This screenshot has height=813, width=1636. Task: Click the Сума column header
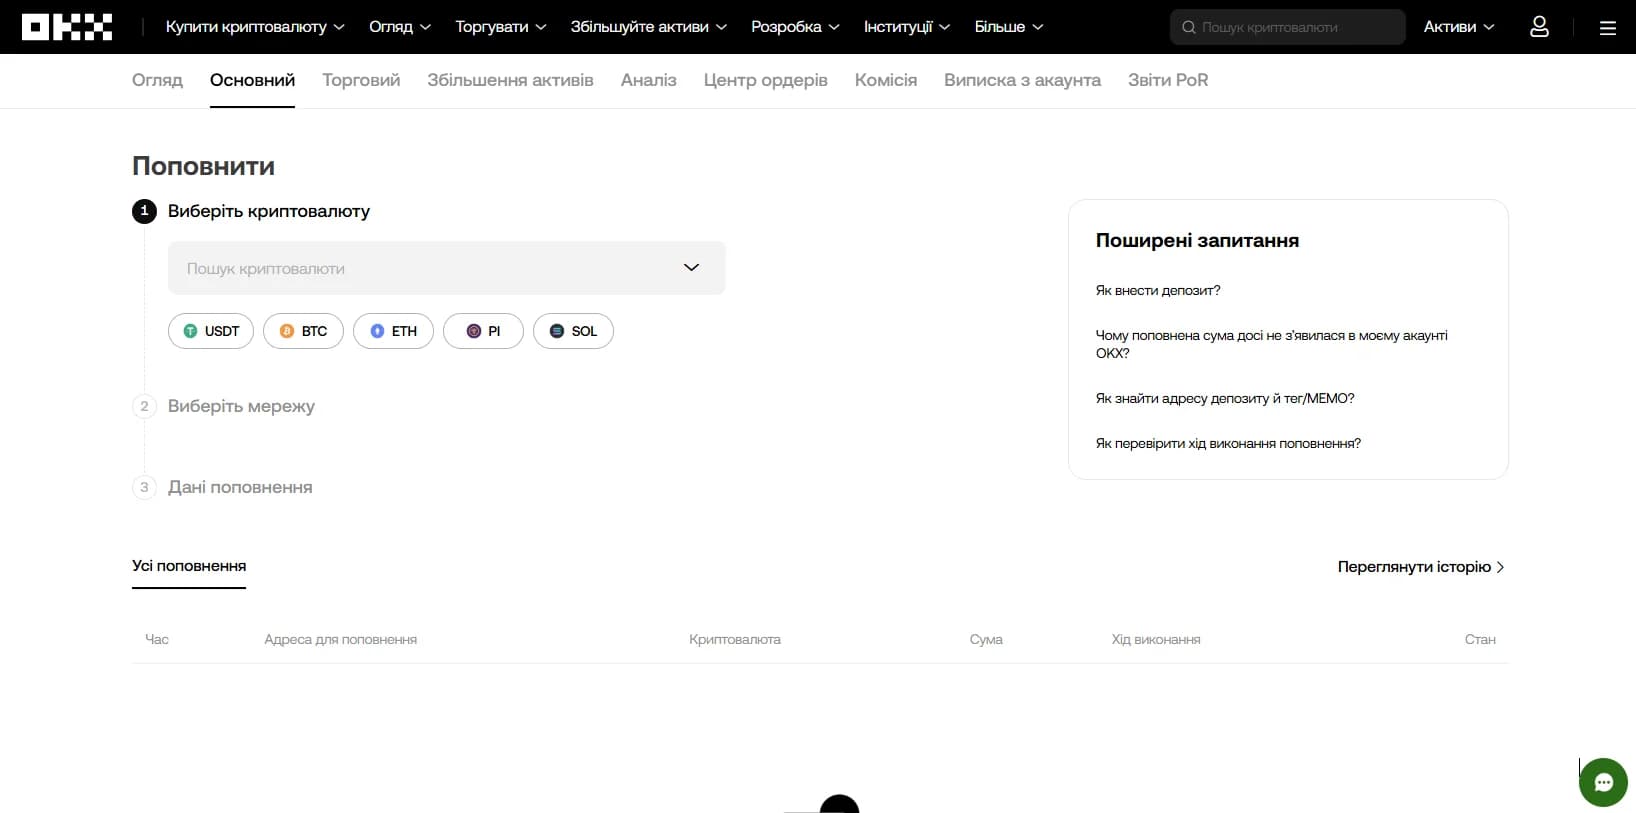tap(986, 639)
